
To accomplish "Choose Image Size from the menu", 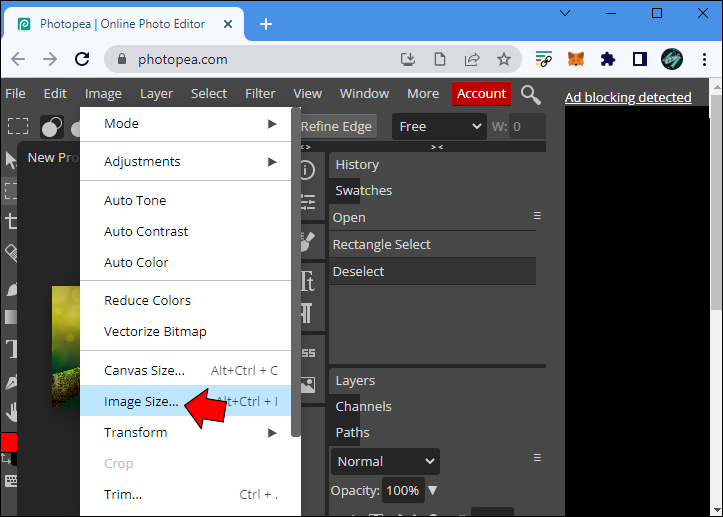I will pos(141,402).
